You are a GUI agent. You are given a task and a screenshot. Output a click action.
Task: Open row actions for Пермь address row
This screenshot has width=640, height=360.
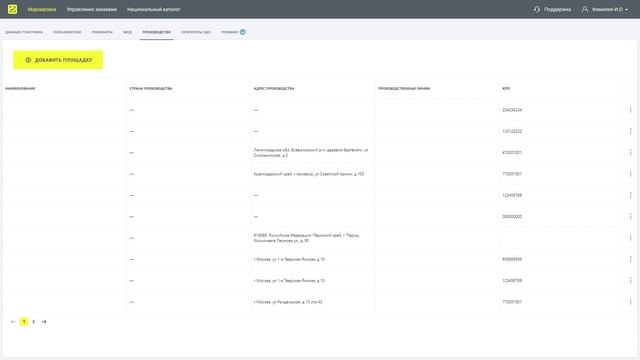pyautogui.click(x=630, y=238)
